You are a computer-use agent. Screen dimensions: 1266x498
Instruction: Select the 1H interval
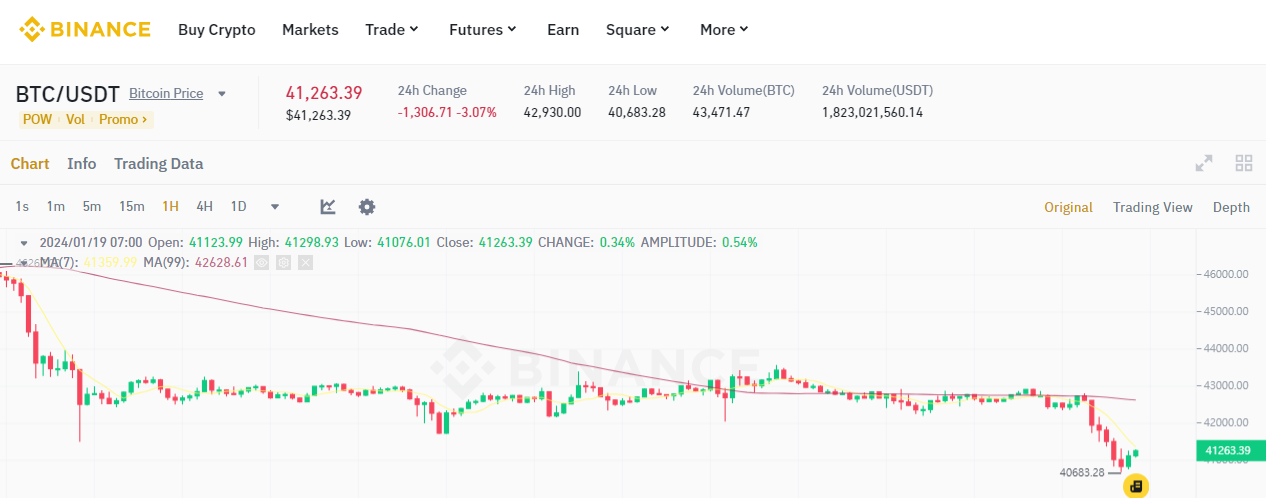tap(171, 207)
